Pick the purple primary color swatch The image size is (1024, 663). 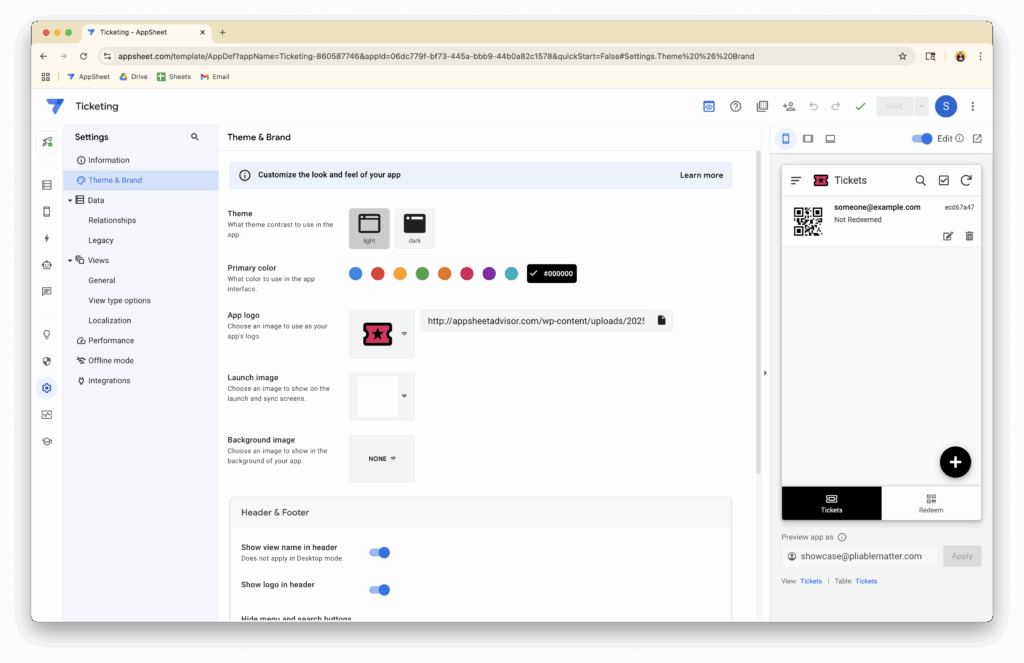tap(489, 274)
